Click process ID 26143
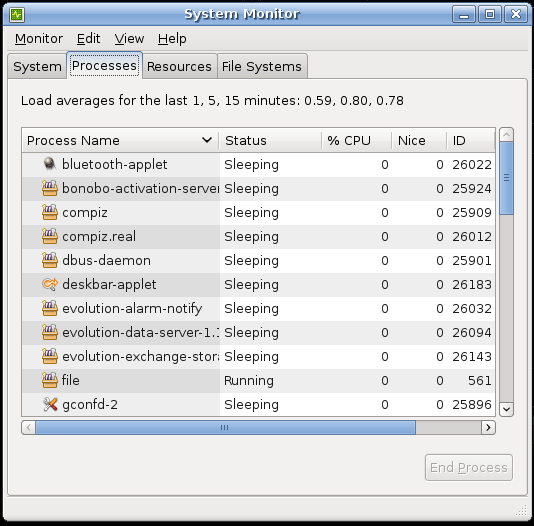 pos(472,357)
